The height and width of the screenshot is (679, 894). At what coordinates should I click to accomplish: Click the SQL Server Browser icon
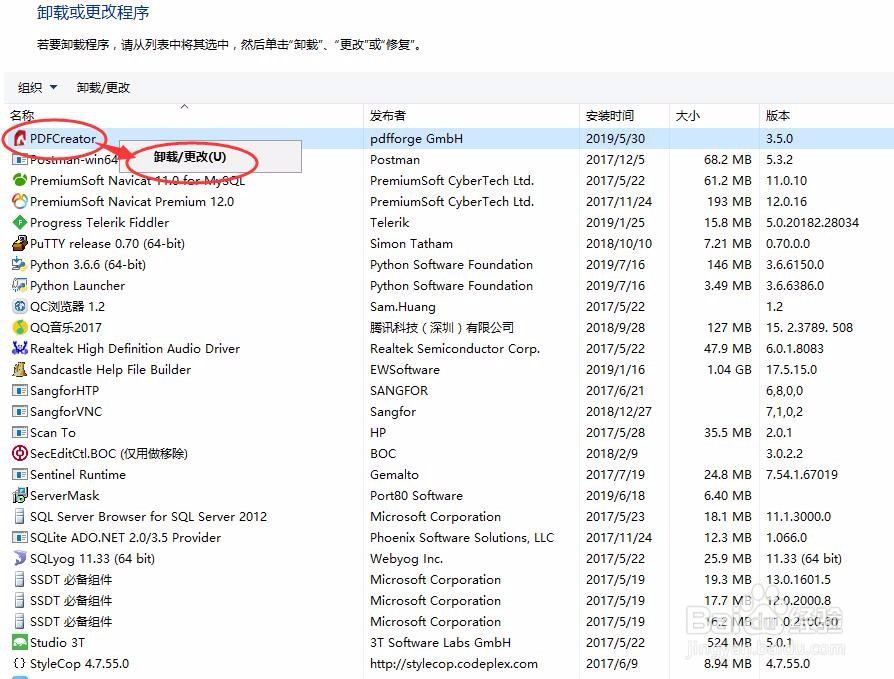click(x=20, y=517)
